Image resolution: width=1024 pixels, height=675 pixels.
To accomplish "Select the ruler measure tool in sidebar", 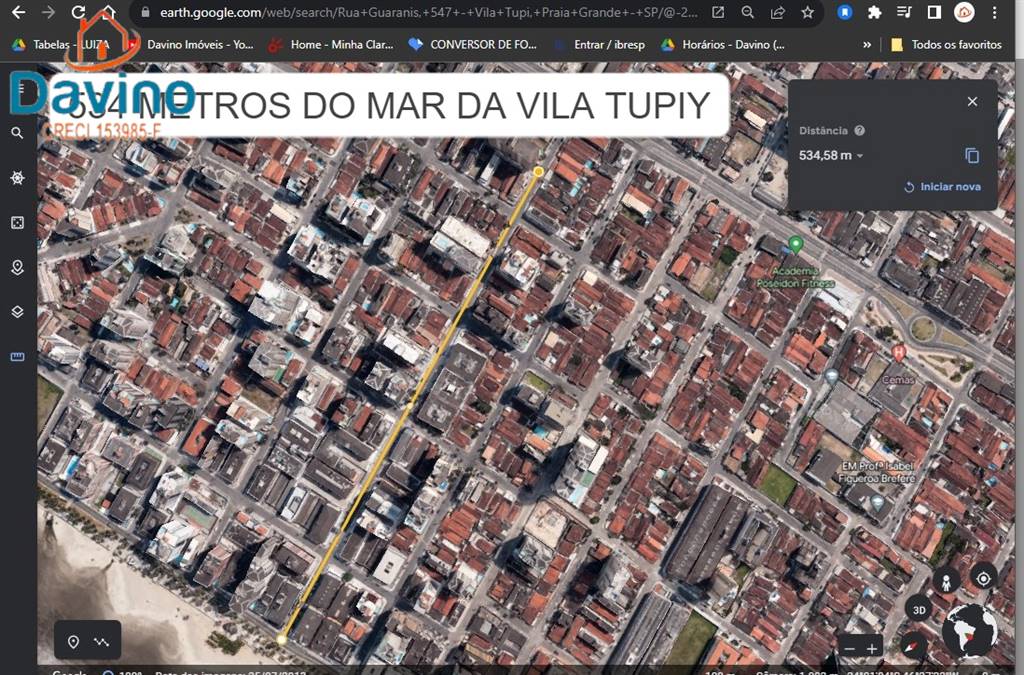I will (x=18, y=356).
